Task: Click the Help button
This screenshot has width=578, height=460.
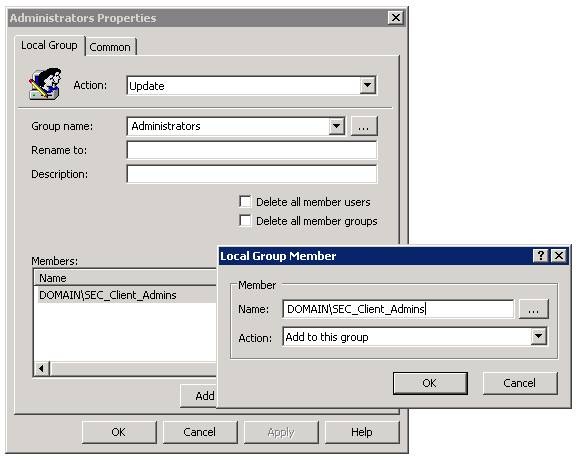Action: [362, 432]
